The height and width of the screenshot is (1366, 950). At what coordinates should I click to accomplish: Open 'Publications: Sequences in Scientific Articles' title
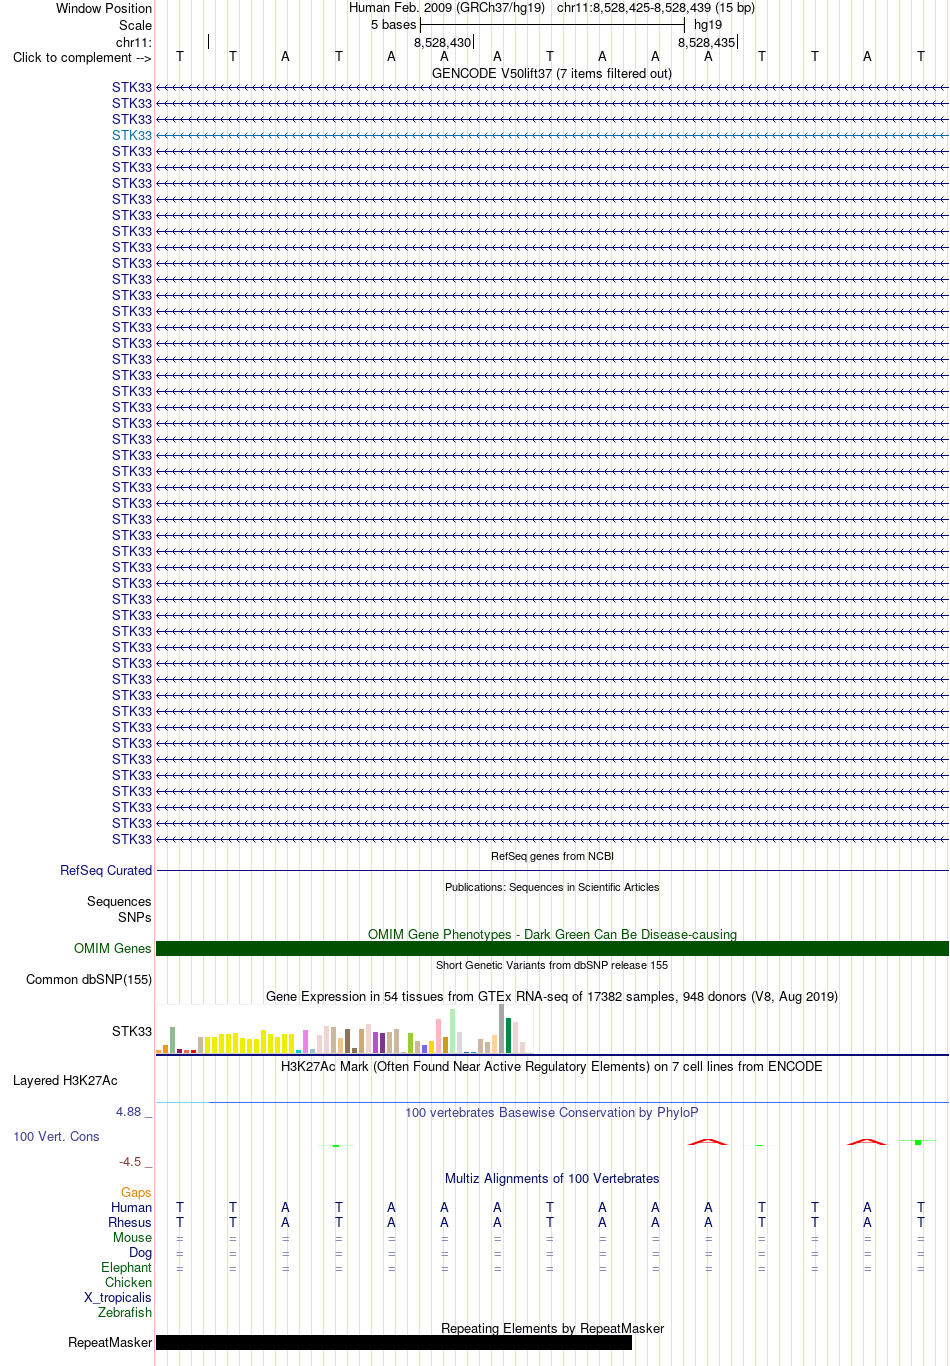(x=552, y=887)
